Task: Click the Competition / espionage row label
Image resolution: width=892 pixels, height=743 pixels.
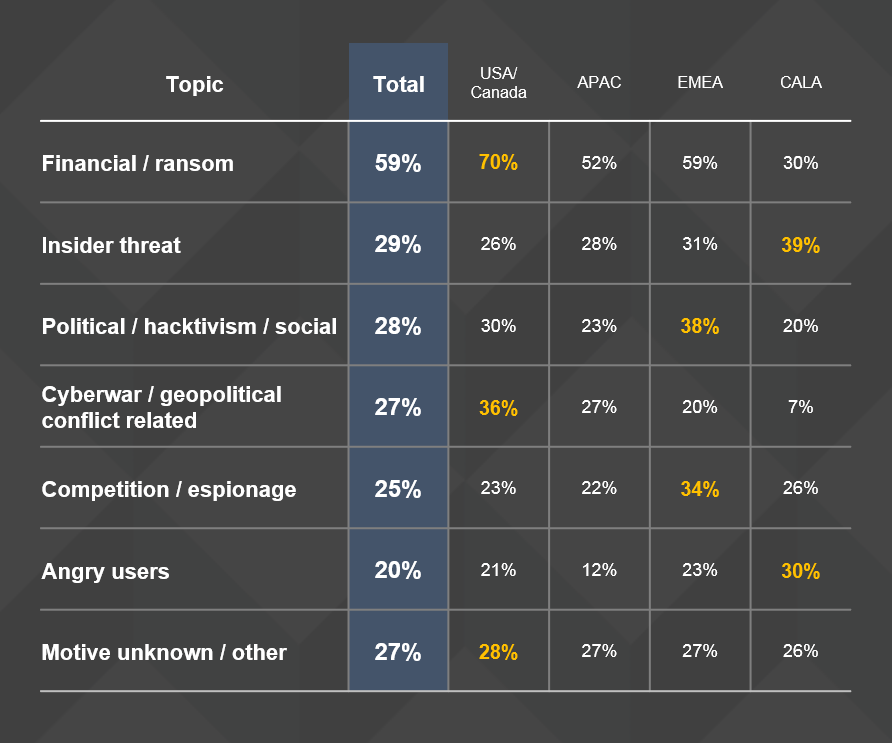Action: click(x=169, y=490)
